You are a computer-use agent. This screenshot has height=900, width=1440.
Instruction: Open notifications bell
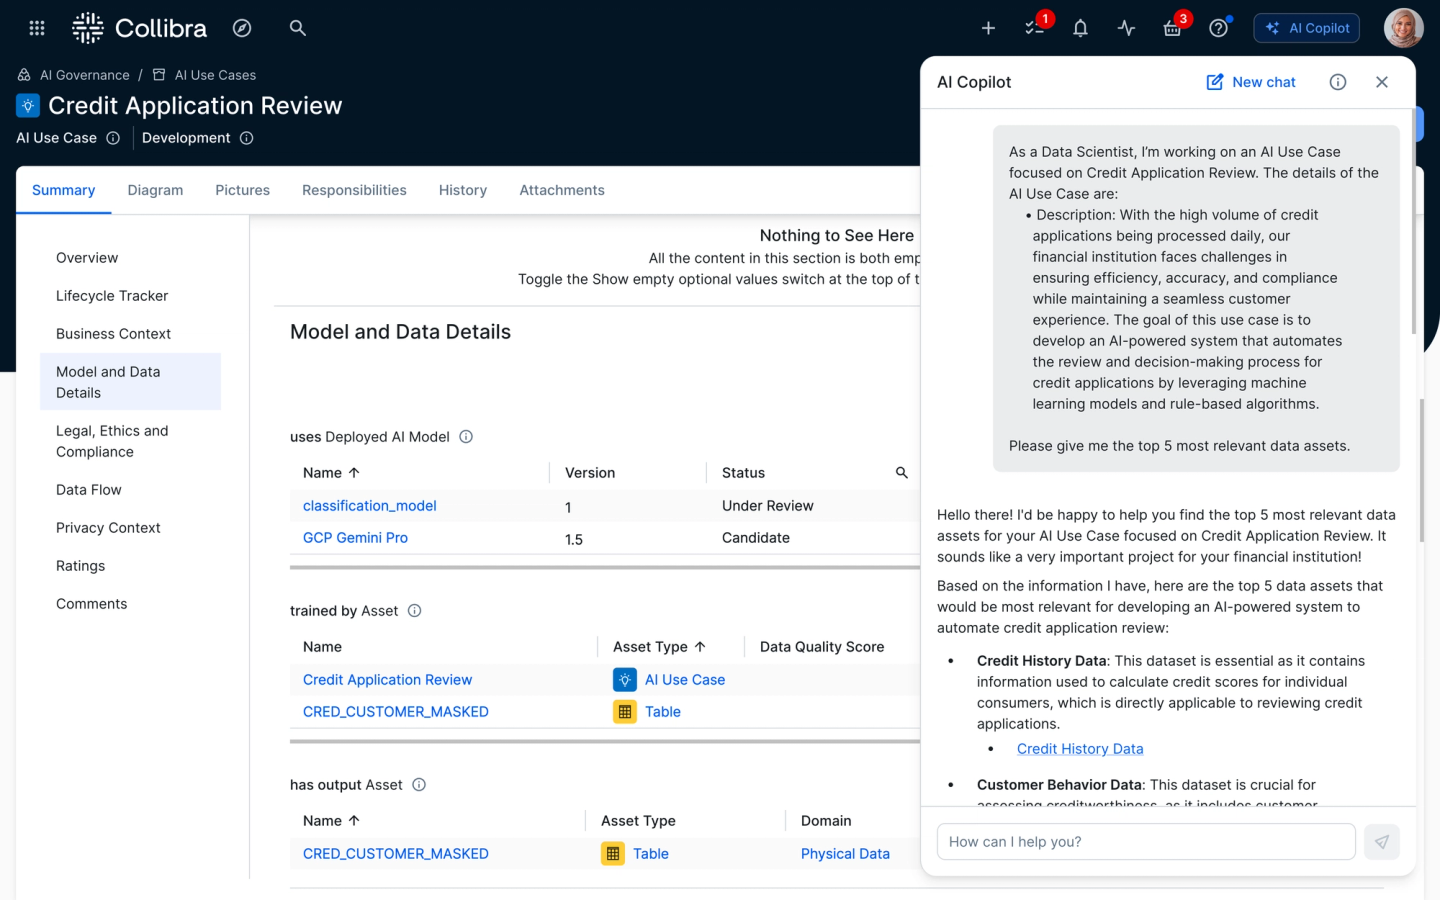1080,28
